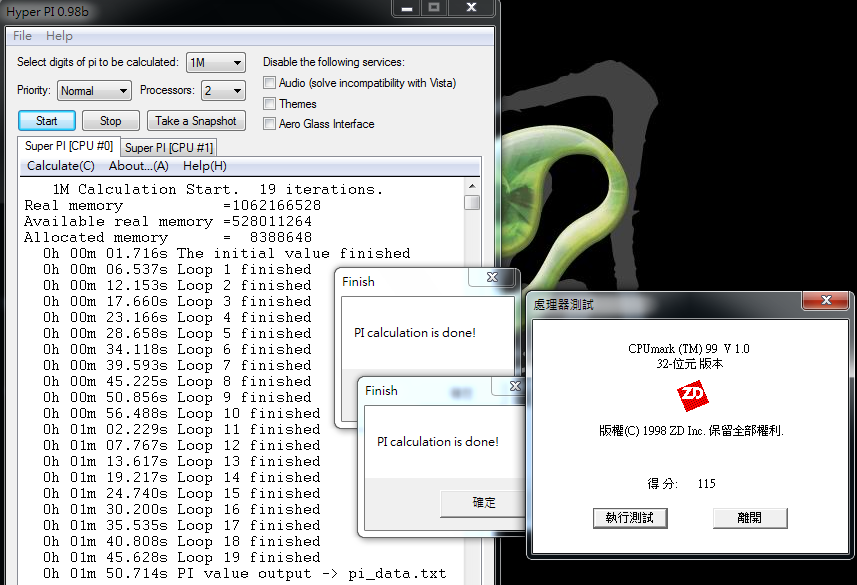Viewport: 857px width, 585px height.
Task: Click the 'The initial value finished' line
Action: click(227, 253)
